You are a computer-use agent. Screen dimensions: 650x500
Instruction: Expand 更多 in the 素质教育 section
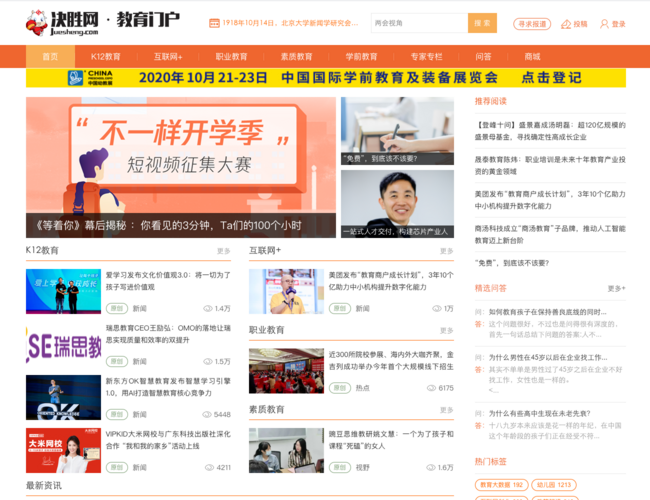tap(446, 410)
